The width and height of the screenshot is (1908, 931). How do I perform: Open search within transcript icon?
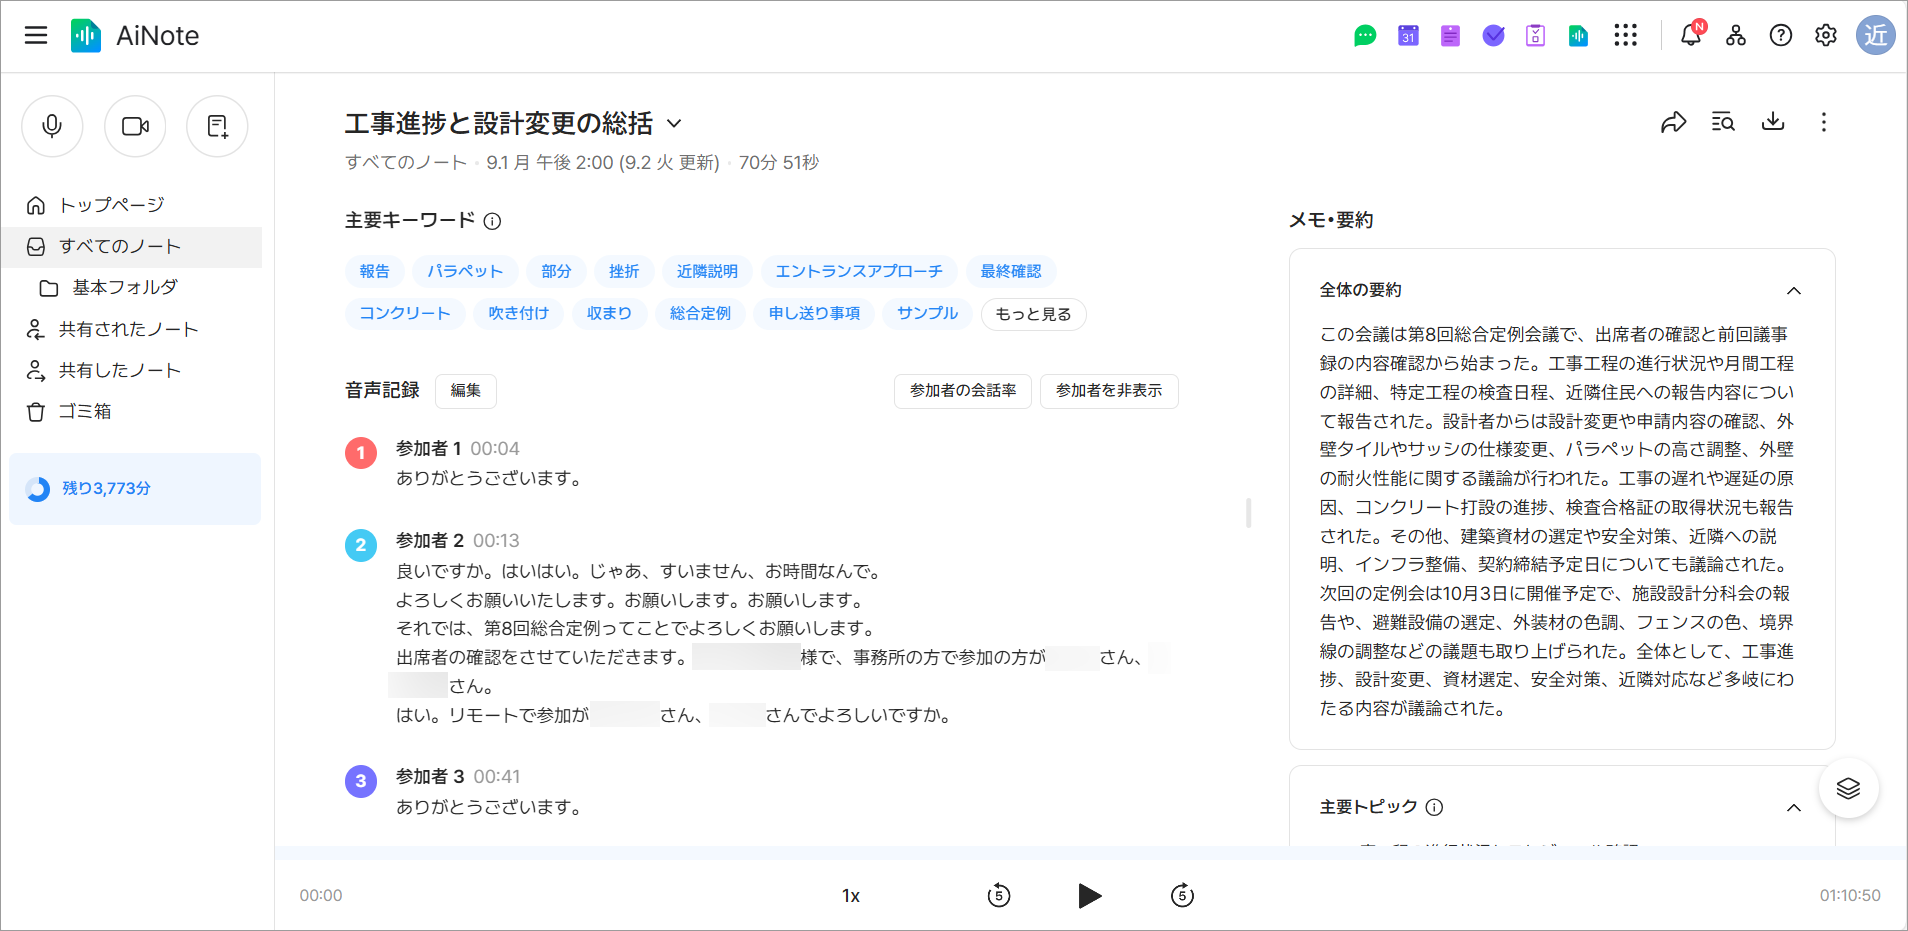point(1723,122)
